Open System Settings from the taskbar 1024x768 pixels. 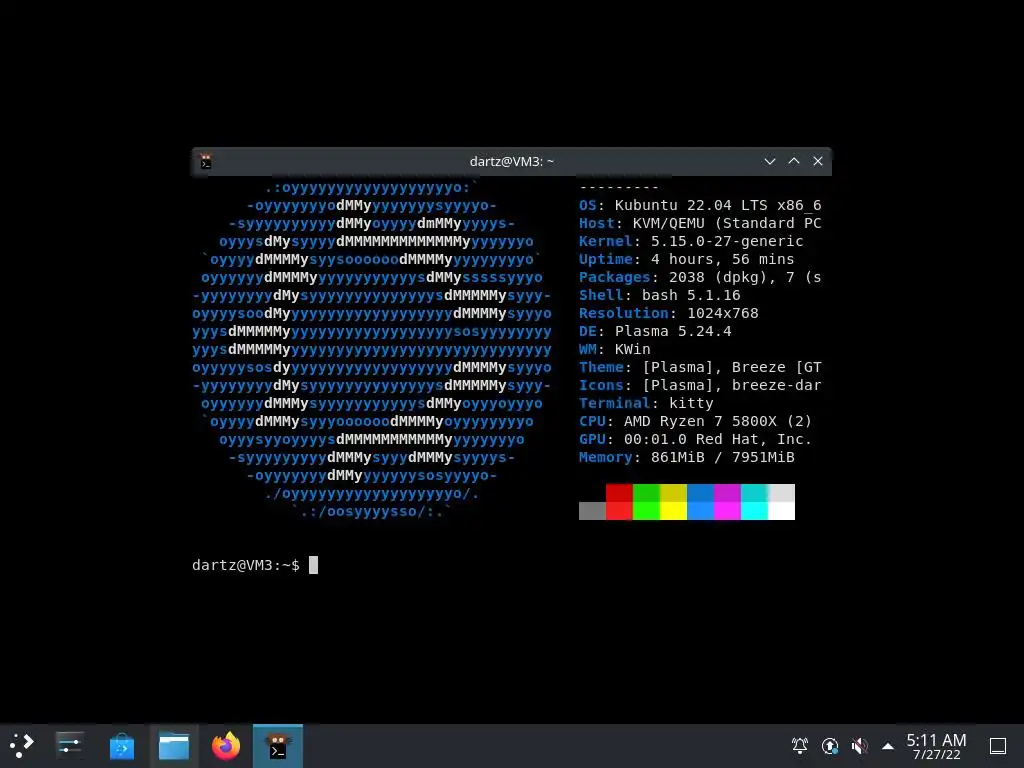[x=69, y=745]
